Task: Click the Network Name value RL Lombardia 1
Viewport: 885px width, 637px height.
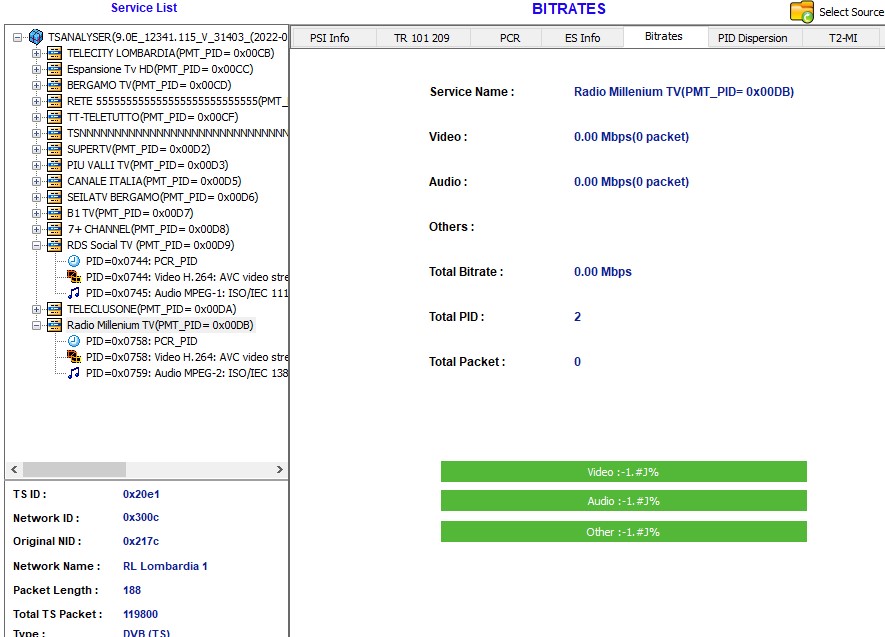Action: pyautogui.click(x=165, y=566)
